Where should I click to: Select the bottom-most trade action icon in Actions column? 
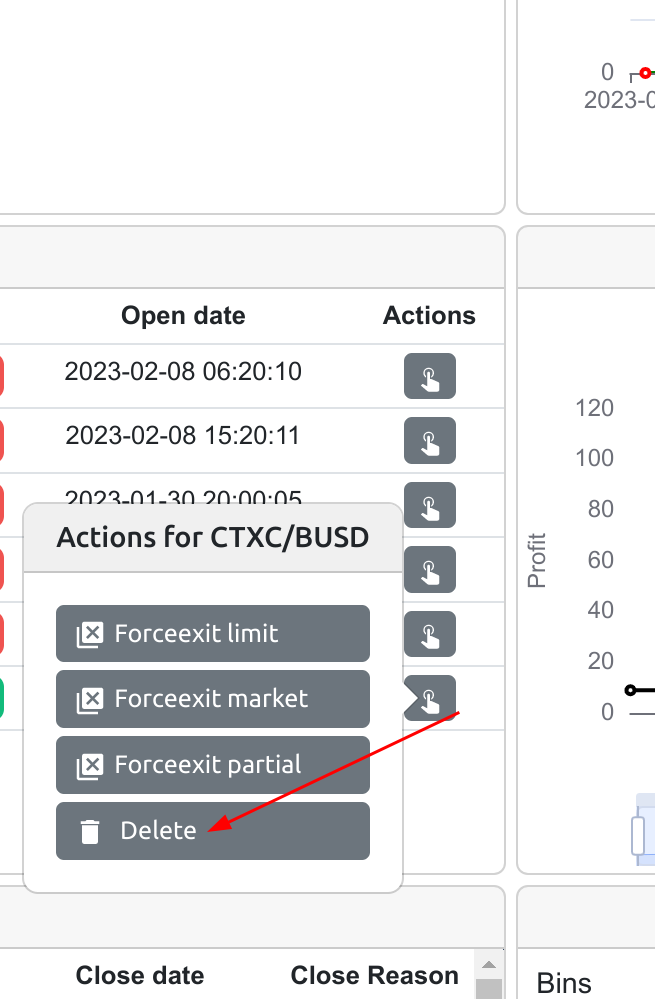tap(430, 698)
